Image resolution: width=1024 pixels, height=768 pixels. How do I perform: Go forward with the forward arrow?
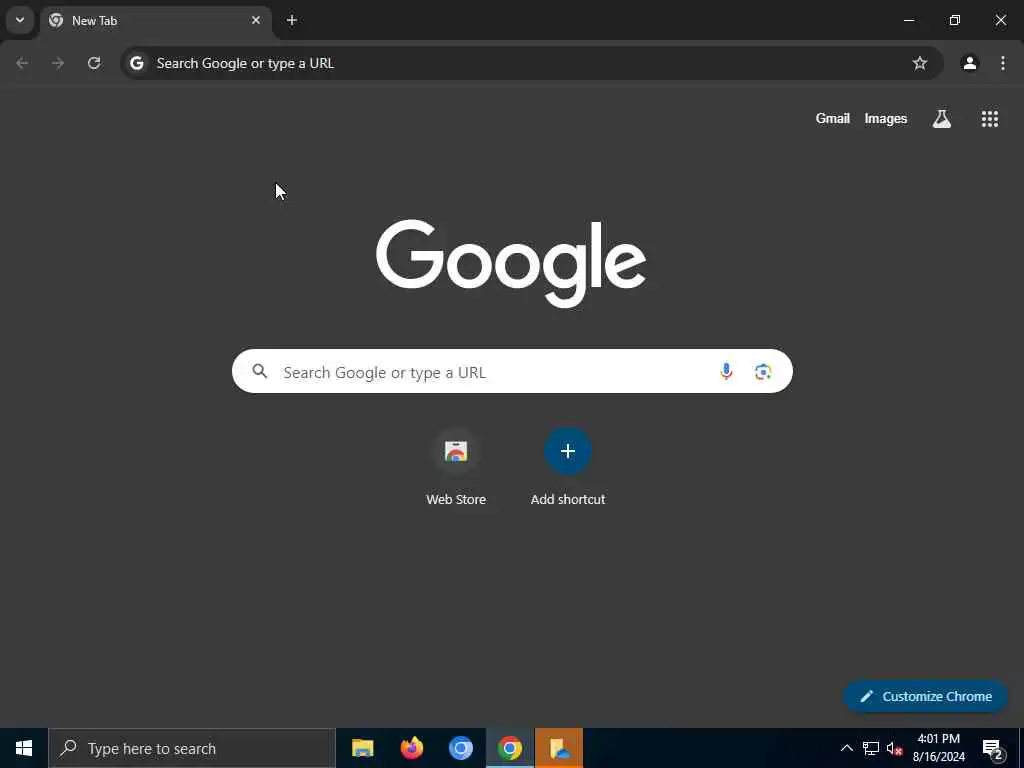coord(58,63)
